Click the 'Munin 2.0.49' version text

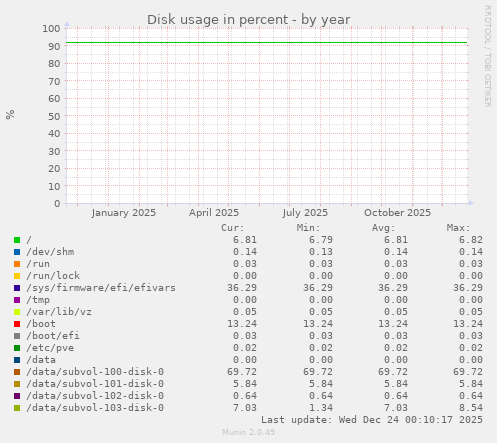click(x=249, y=432)
